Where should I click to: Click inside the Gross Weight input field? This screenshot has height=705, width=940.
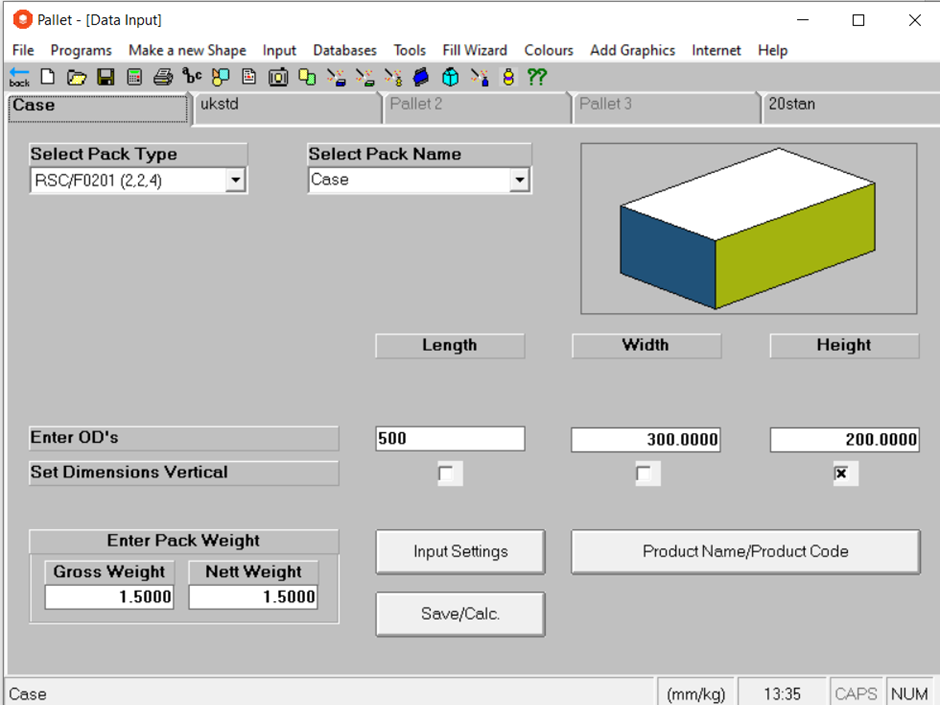(x=108, y=597)
